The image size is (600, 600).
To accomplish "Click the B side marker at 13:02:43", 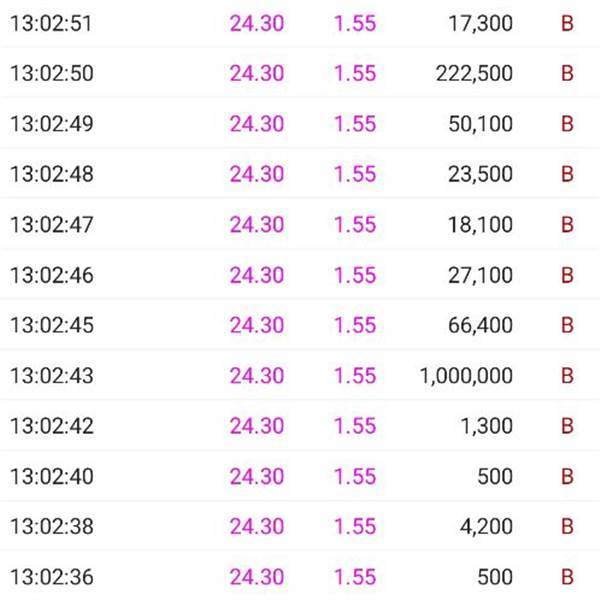I will click(567, 376).
